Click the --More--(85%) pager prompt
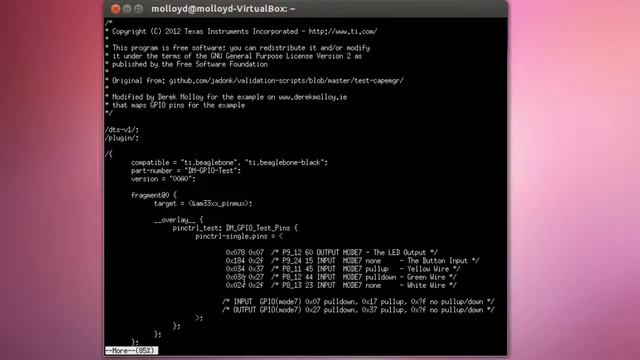Image resolution: width=640 pixels, height=360 pixels. click(131, 351)
